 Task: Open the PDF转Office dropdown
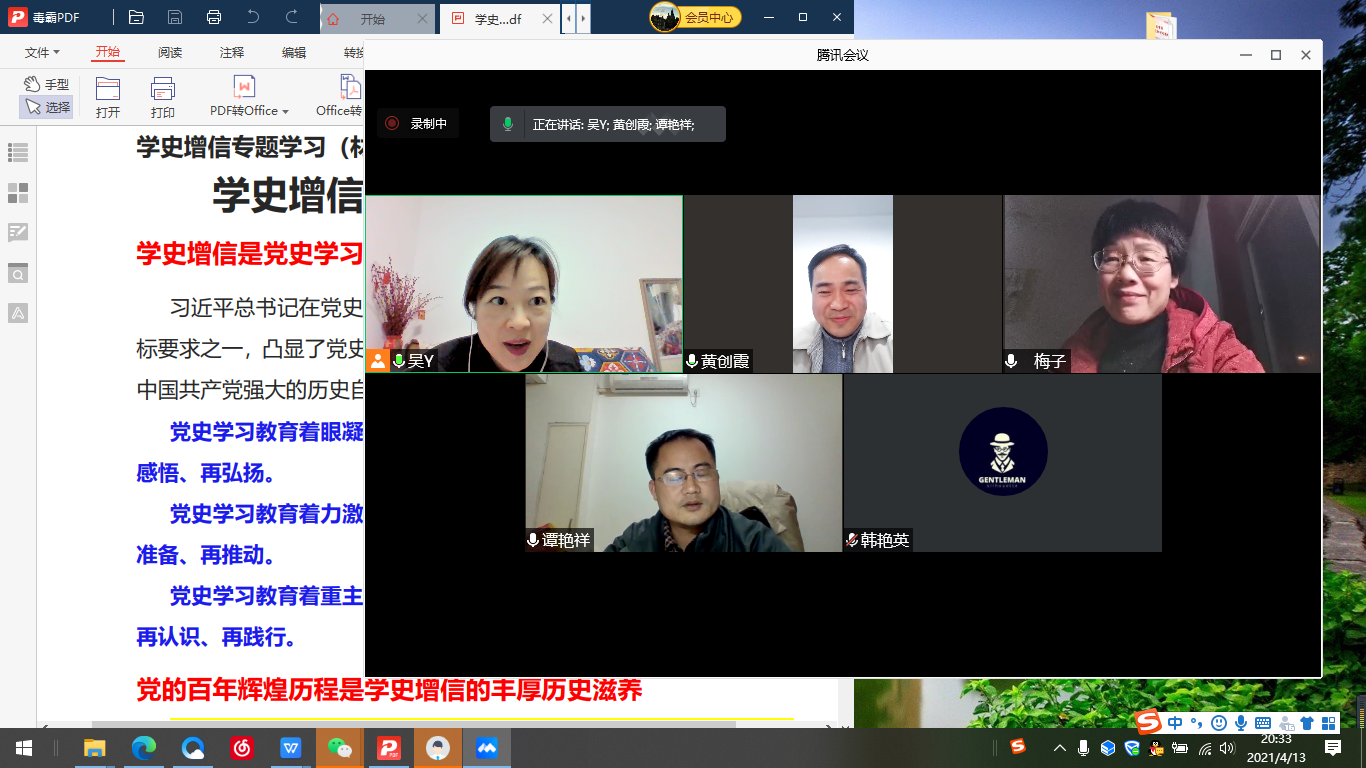[249, 111]
